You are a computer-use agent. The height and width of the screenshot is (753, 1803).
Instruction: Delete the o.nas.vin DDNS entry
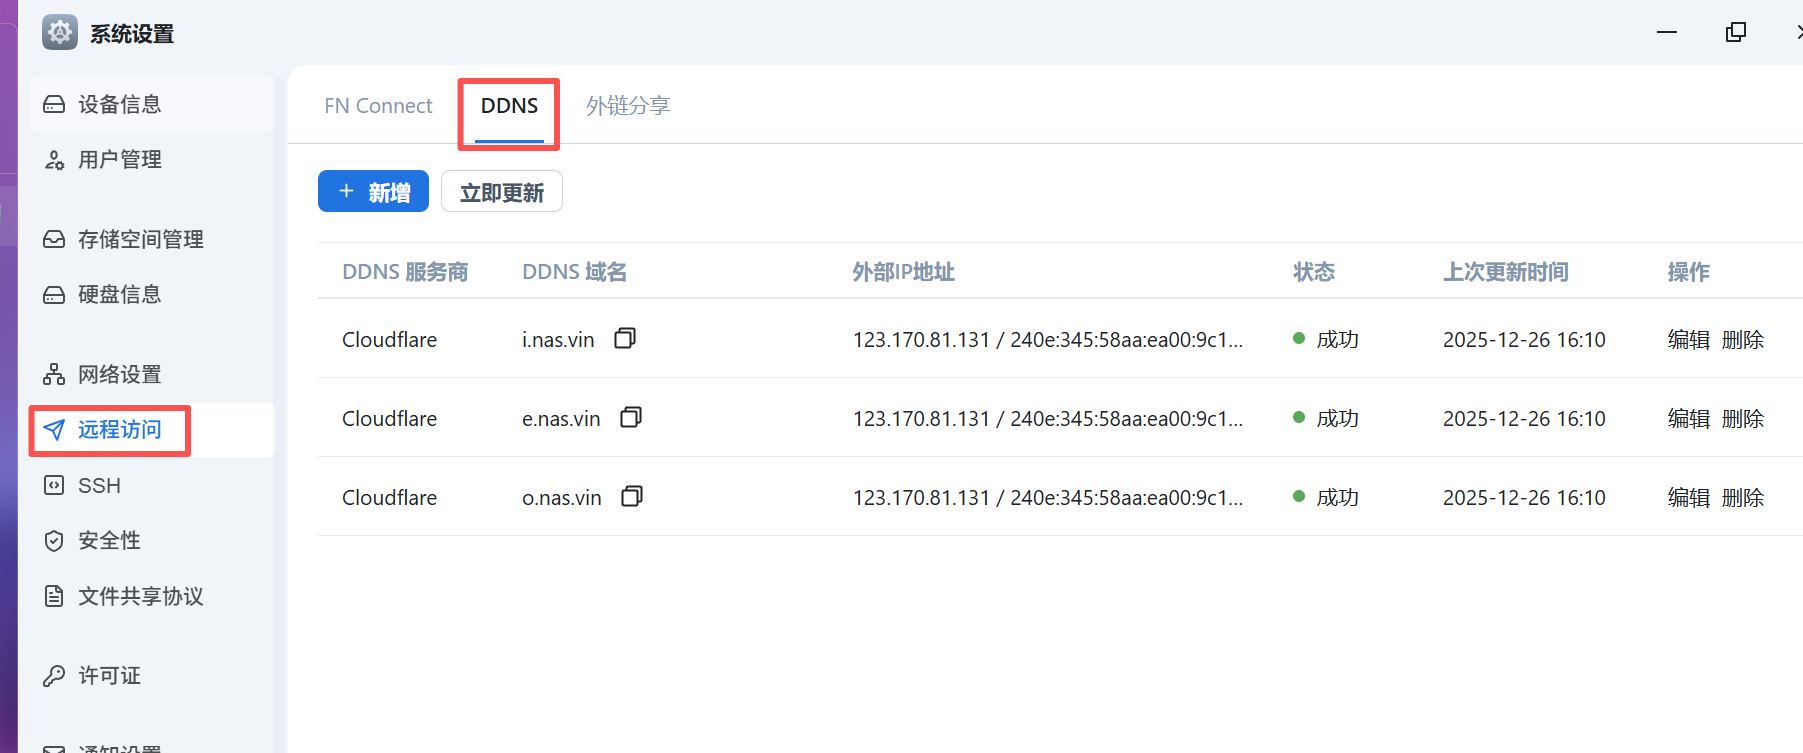click(x=1743, y=498)
